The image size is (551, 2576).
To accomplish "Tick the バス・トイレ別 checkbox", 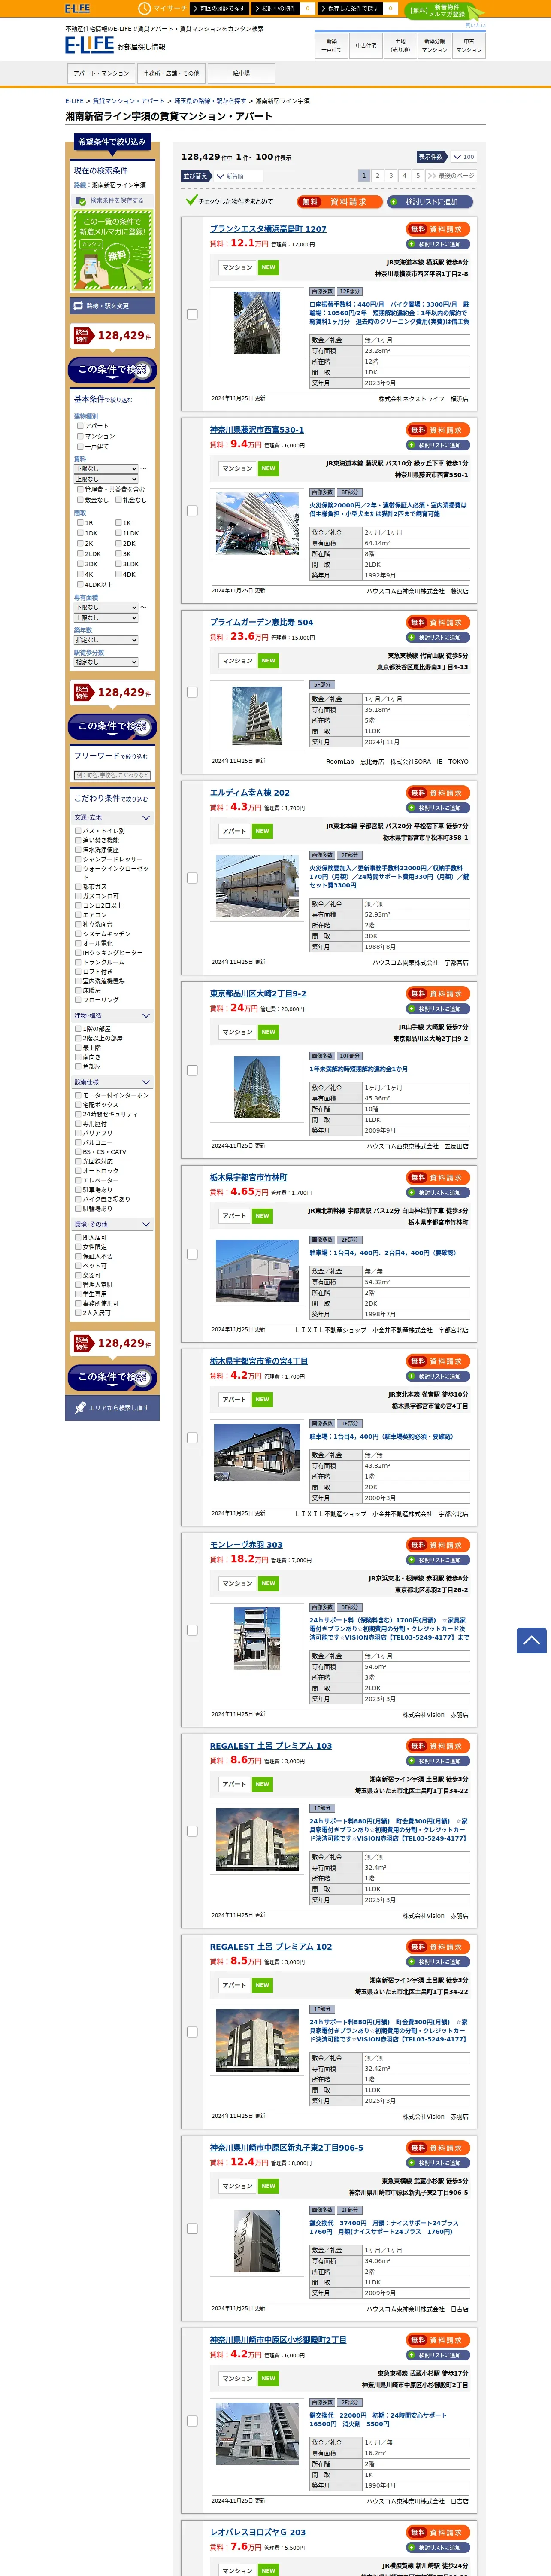I will [78, 831].
